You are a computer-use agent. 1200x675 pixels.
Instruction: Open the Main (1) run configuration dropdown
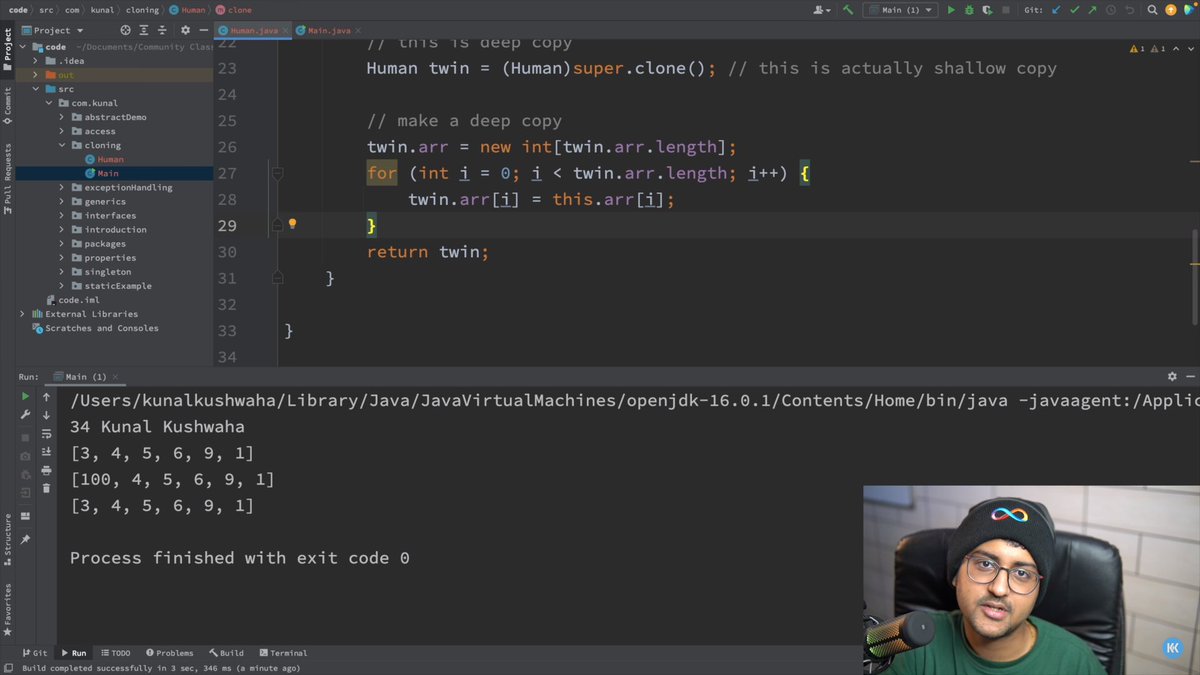[900, 10]
